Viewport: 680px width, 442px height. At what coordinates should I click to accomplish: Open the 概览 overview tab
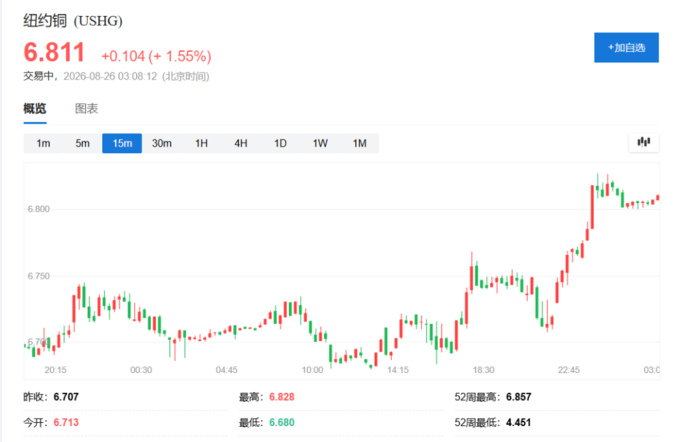35,108
